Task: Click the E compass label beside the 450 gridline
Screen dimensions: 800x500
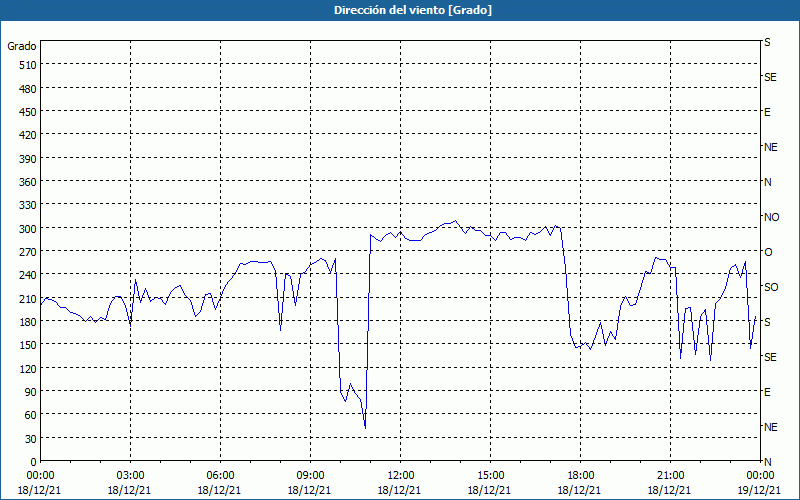Action: coord(767,112)
